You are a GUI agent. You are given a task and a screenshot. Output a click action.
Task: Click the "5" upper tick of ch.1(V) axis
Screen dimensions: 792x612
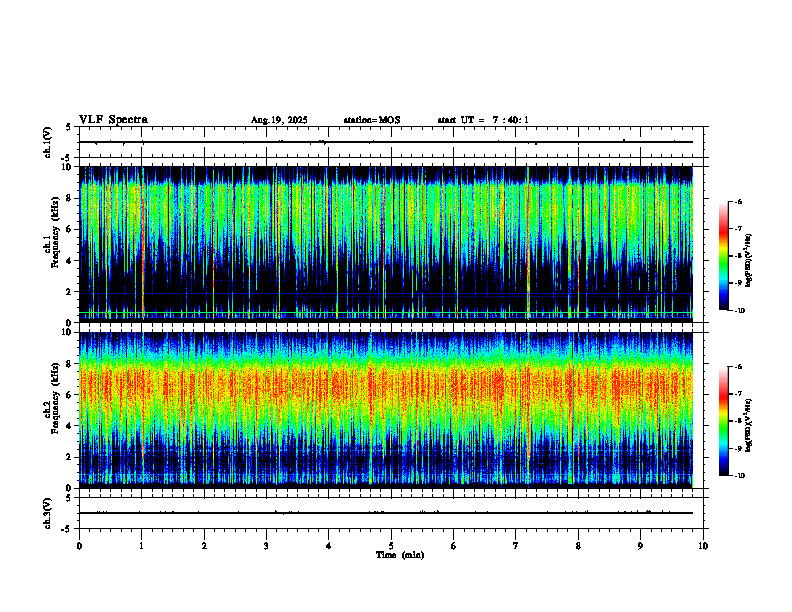pyautogui.click(x=68, y=128)
